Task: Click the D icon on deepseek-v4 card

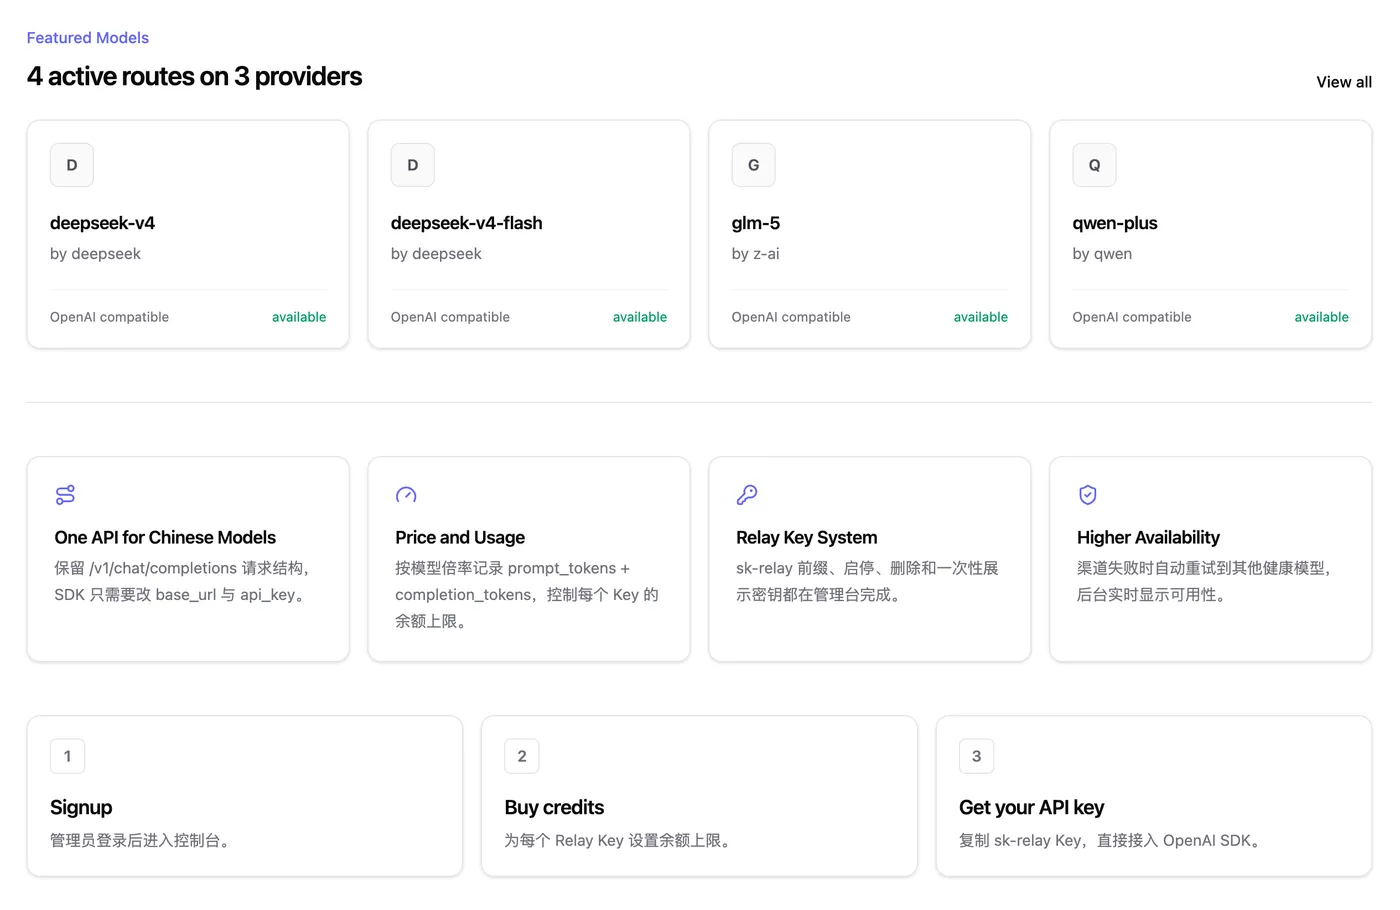Action: pyautogui.click(x=72, y=165)
